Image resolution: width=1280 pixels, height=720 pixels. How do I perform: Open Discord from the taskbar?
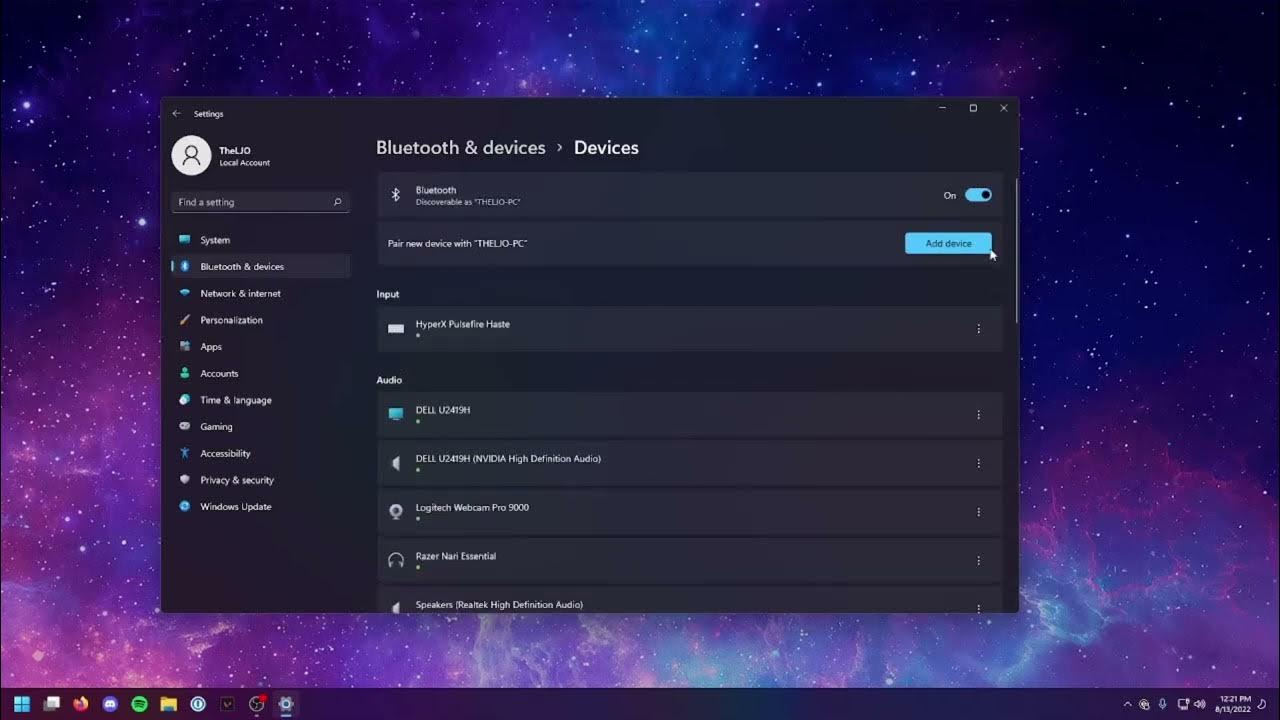tap(110, 704)
